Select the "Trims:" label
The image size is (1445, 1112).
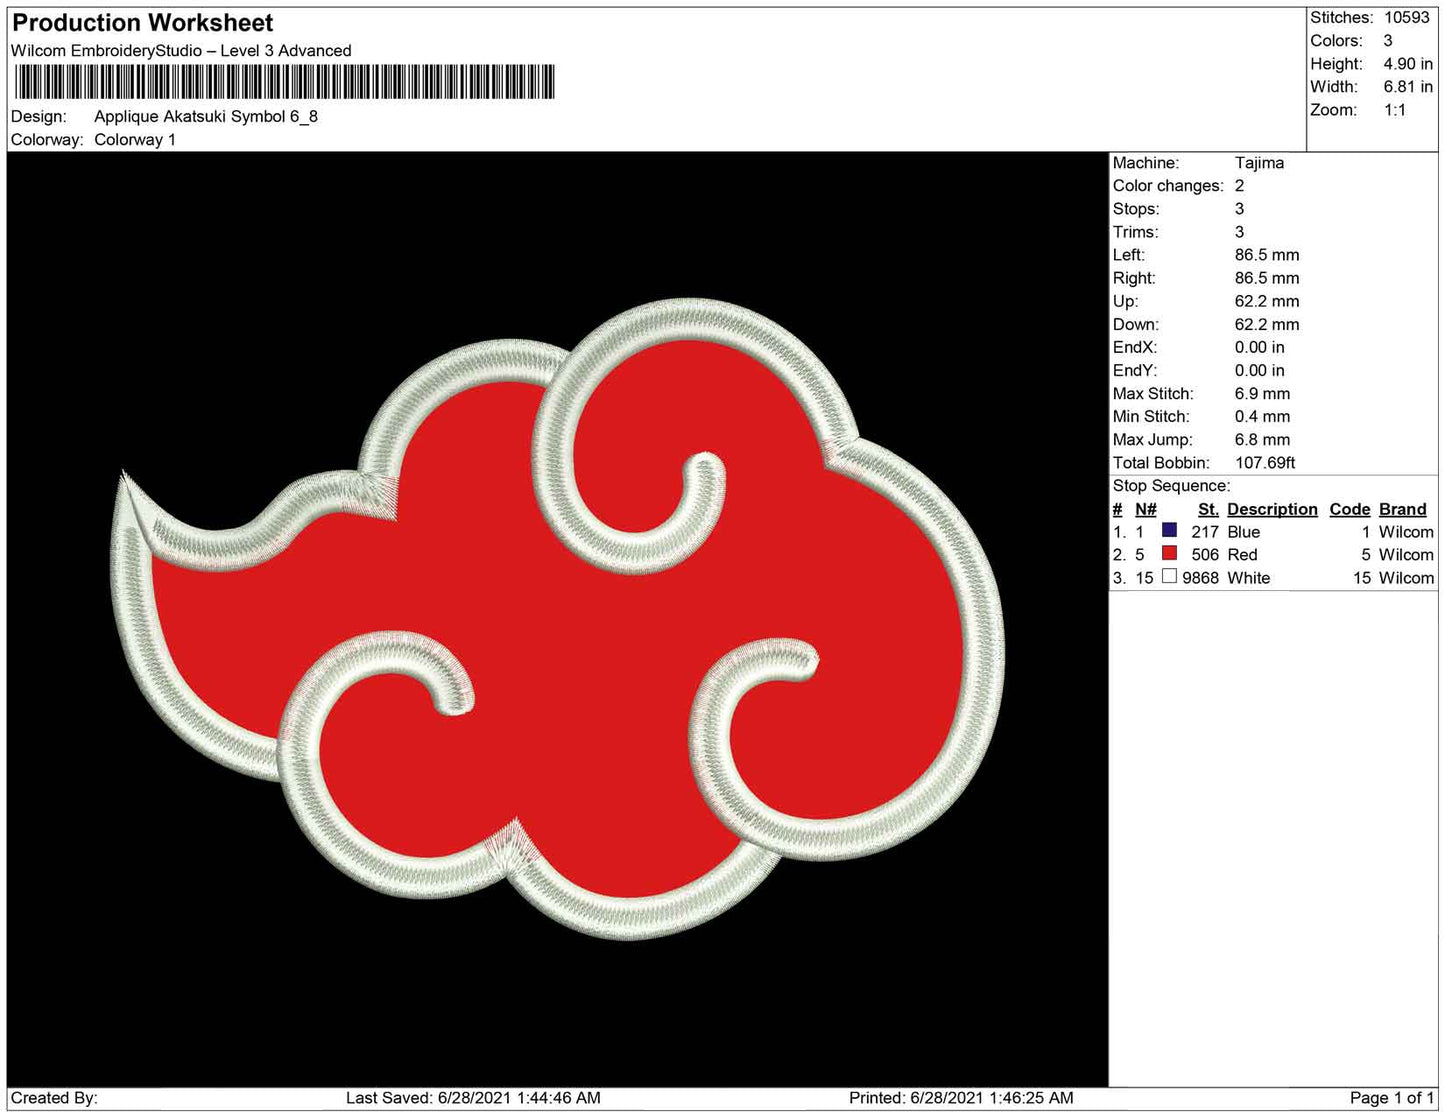pyautogui.click(x=1136, y=232)
